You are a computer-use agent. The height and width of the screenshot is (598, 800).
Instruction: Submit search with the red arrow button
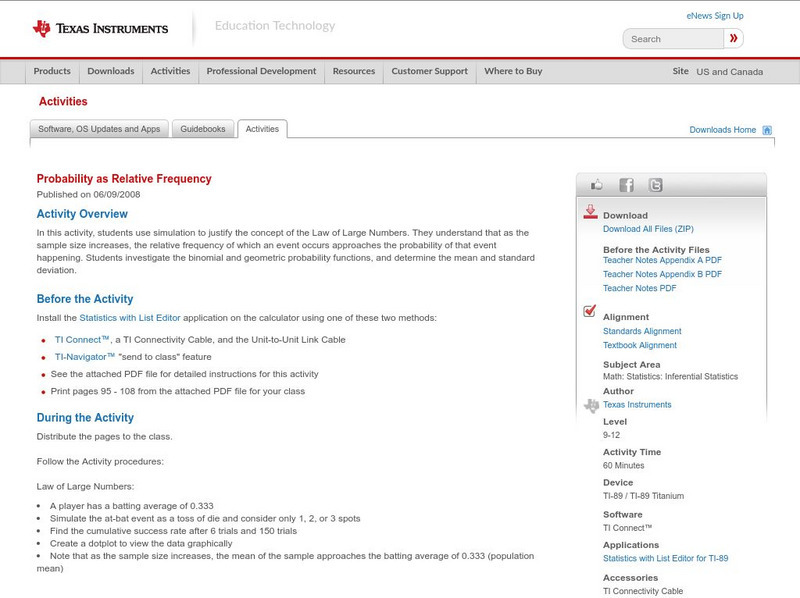coord(733,38)
